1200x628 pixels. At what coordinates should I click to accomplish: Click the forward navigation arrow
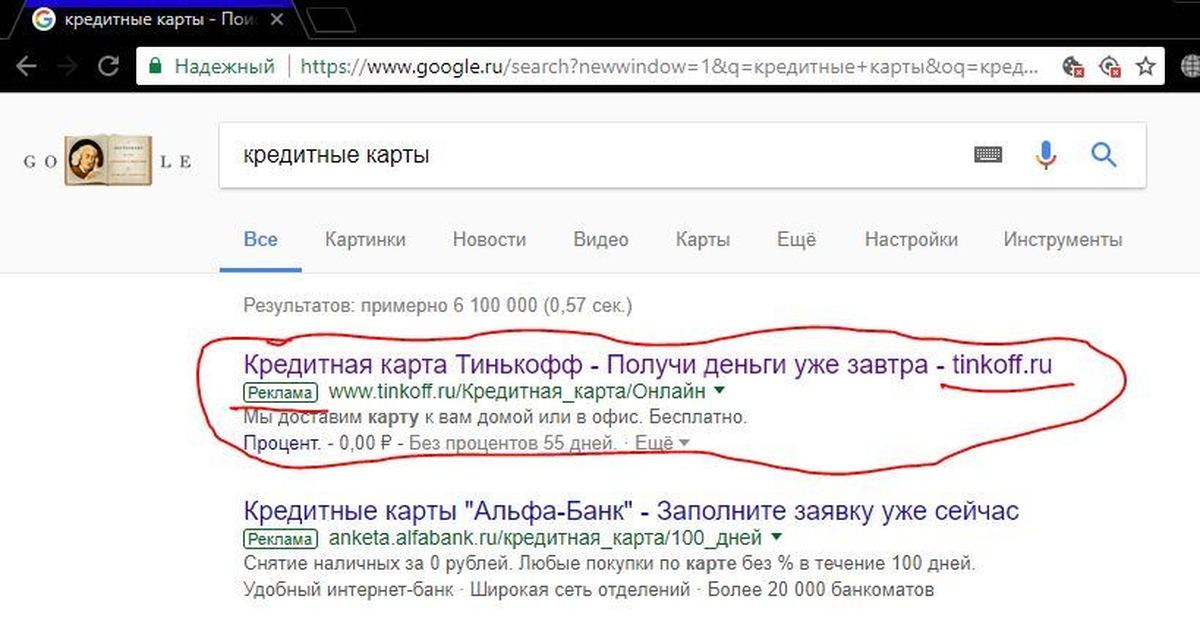click(x=67, y=67)
